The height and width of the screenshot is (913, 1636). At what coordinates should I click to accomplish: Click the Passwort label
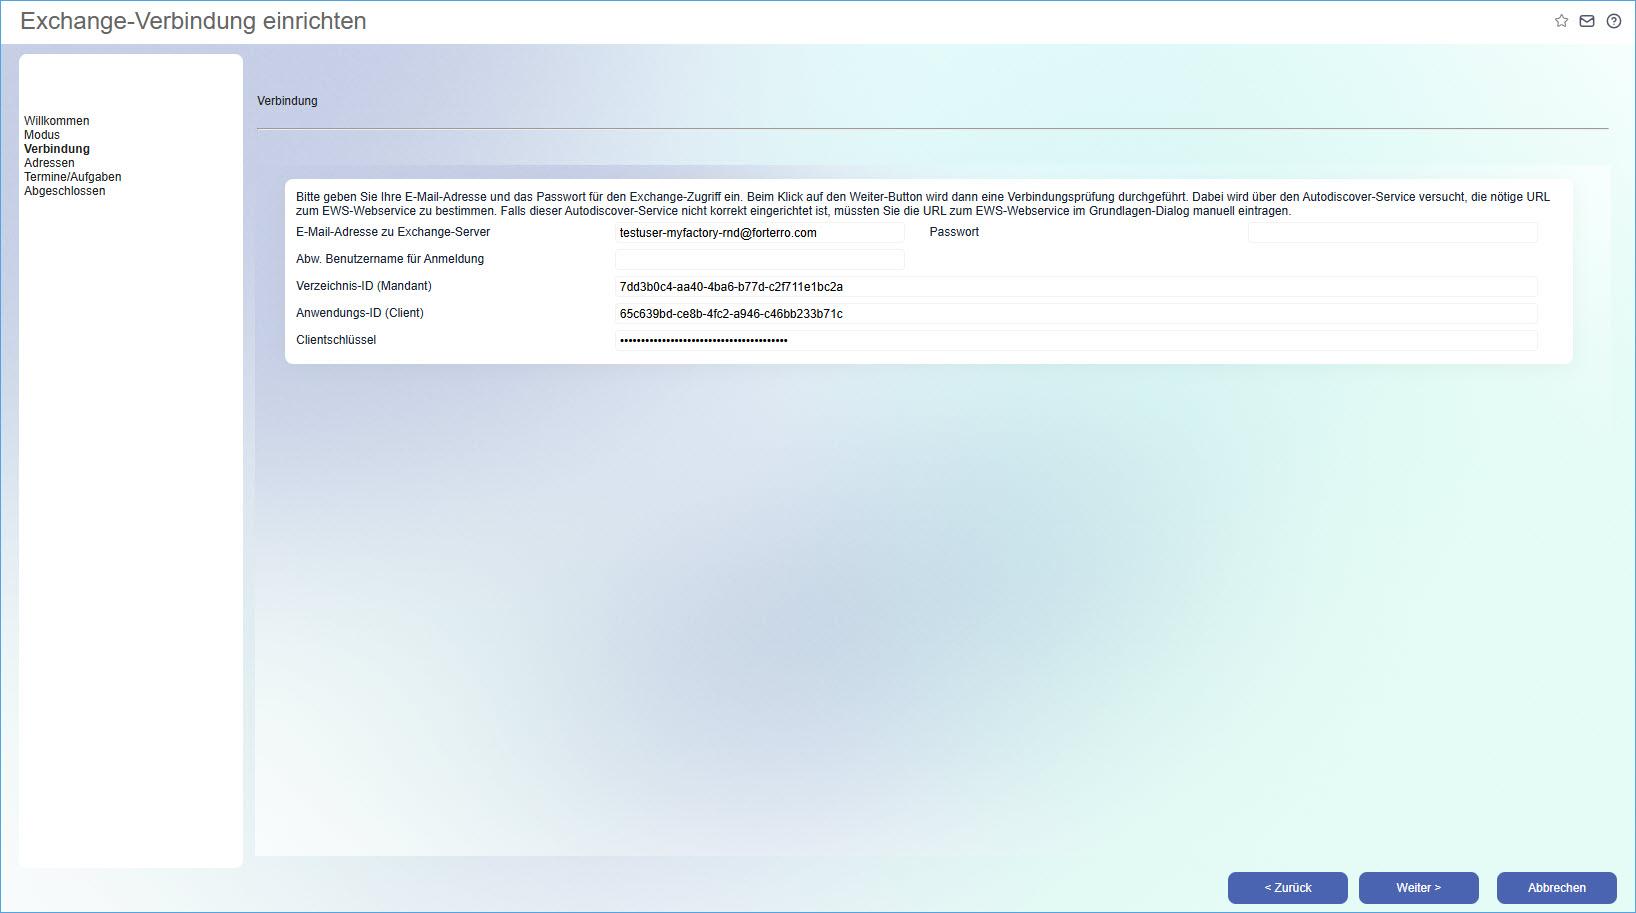tap(954, 232)
